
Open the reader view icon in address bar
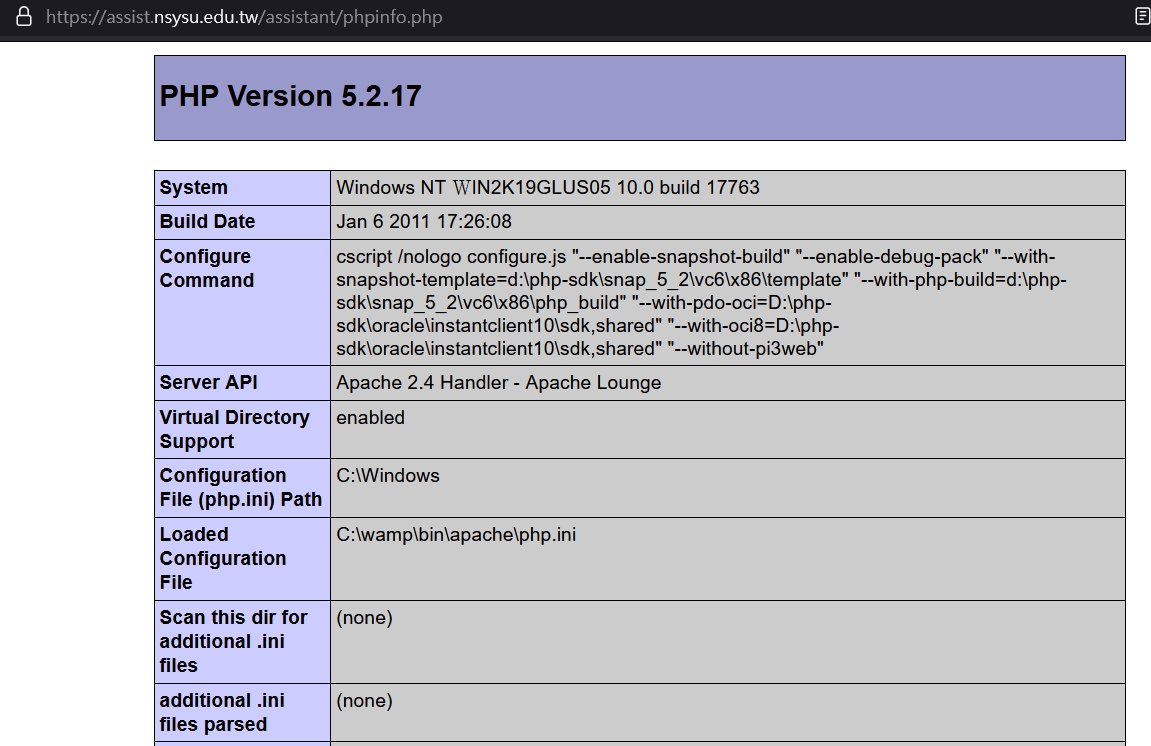[x=1143, y=16]
